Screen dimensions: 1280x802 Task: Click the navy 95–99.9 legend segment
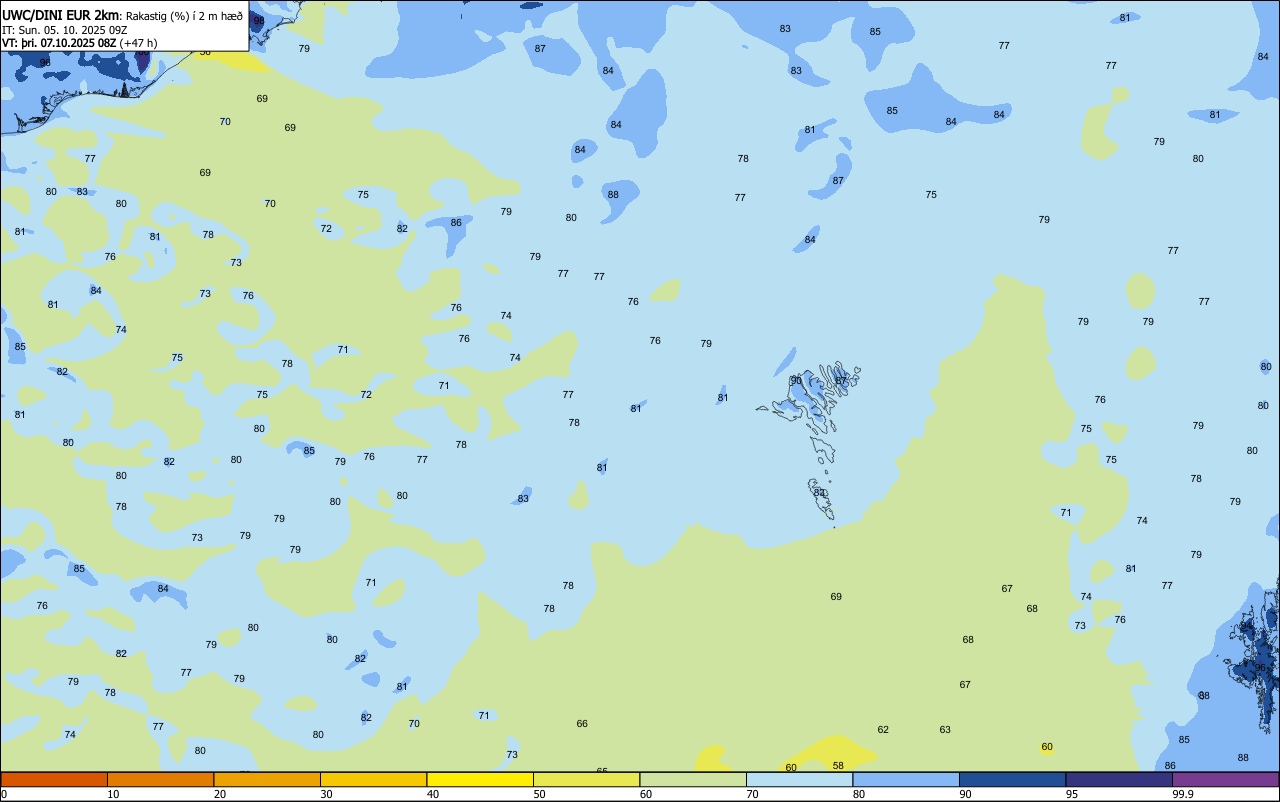tap(1119, 779)
